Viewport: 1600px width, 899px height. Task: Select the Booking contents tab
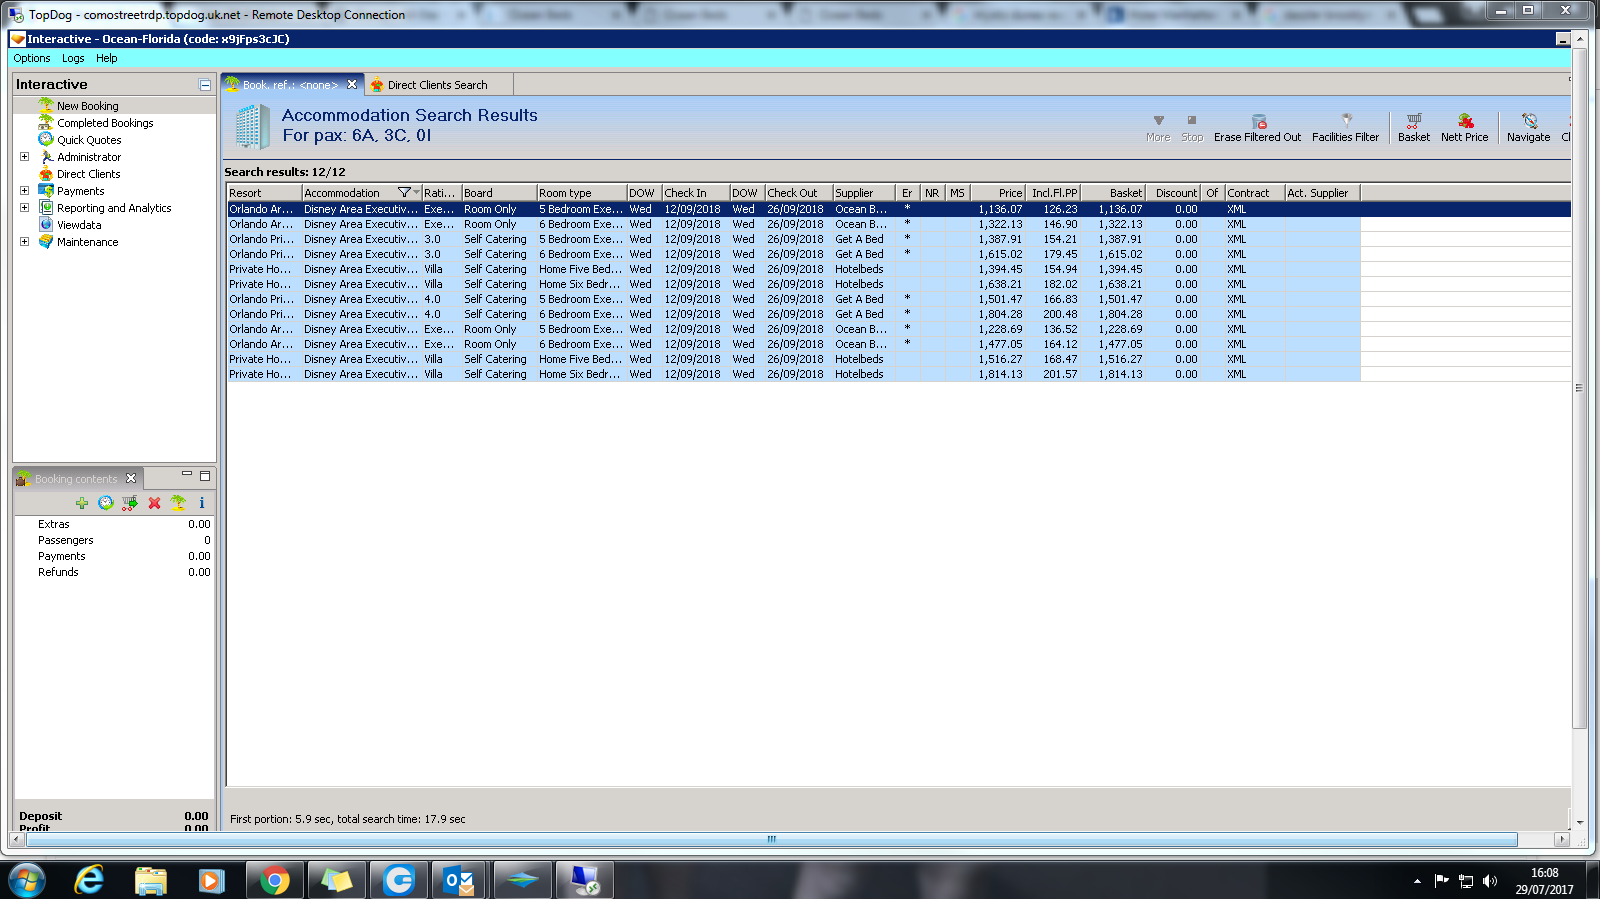pyautogui.click(x=76, y=479)
